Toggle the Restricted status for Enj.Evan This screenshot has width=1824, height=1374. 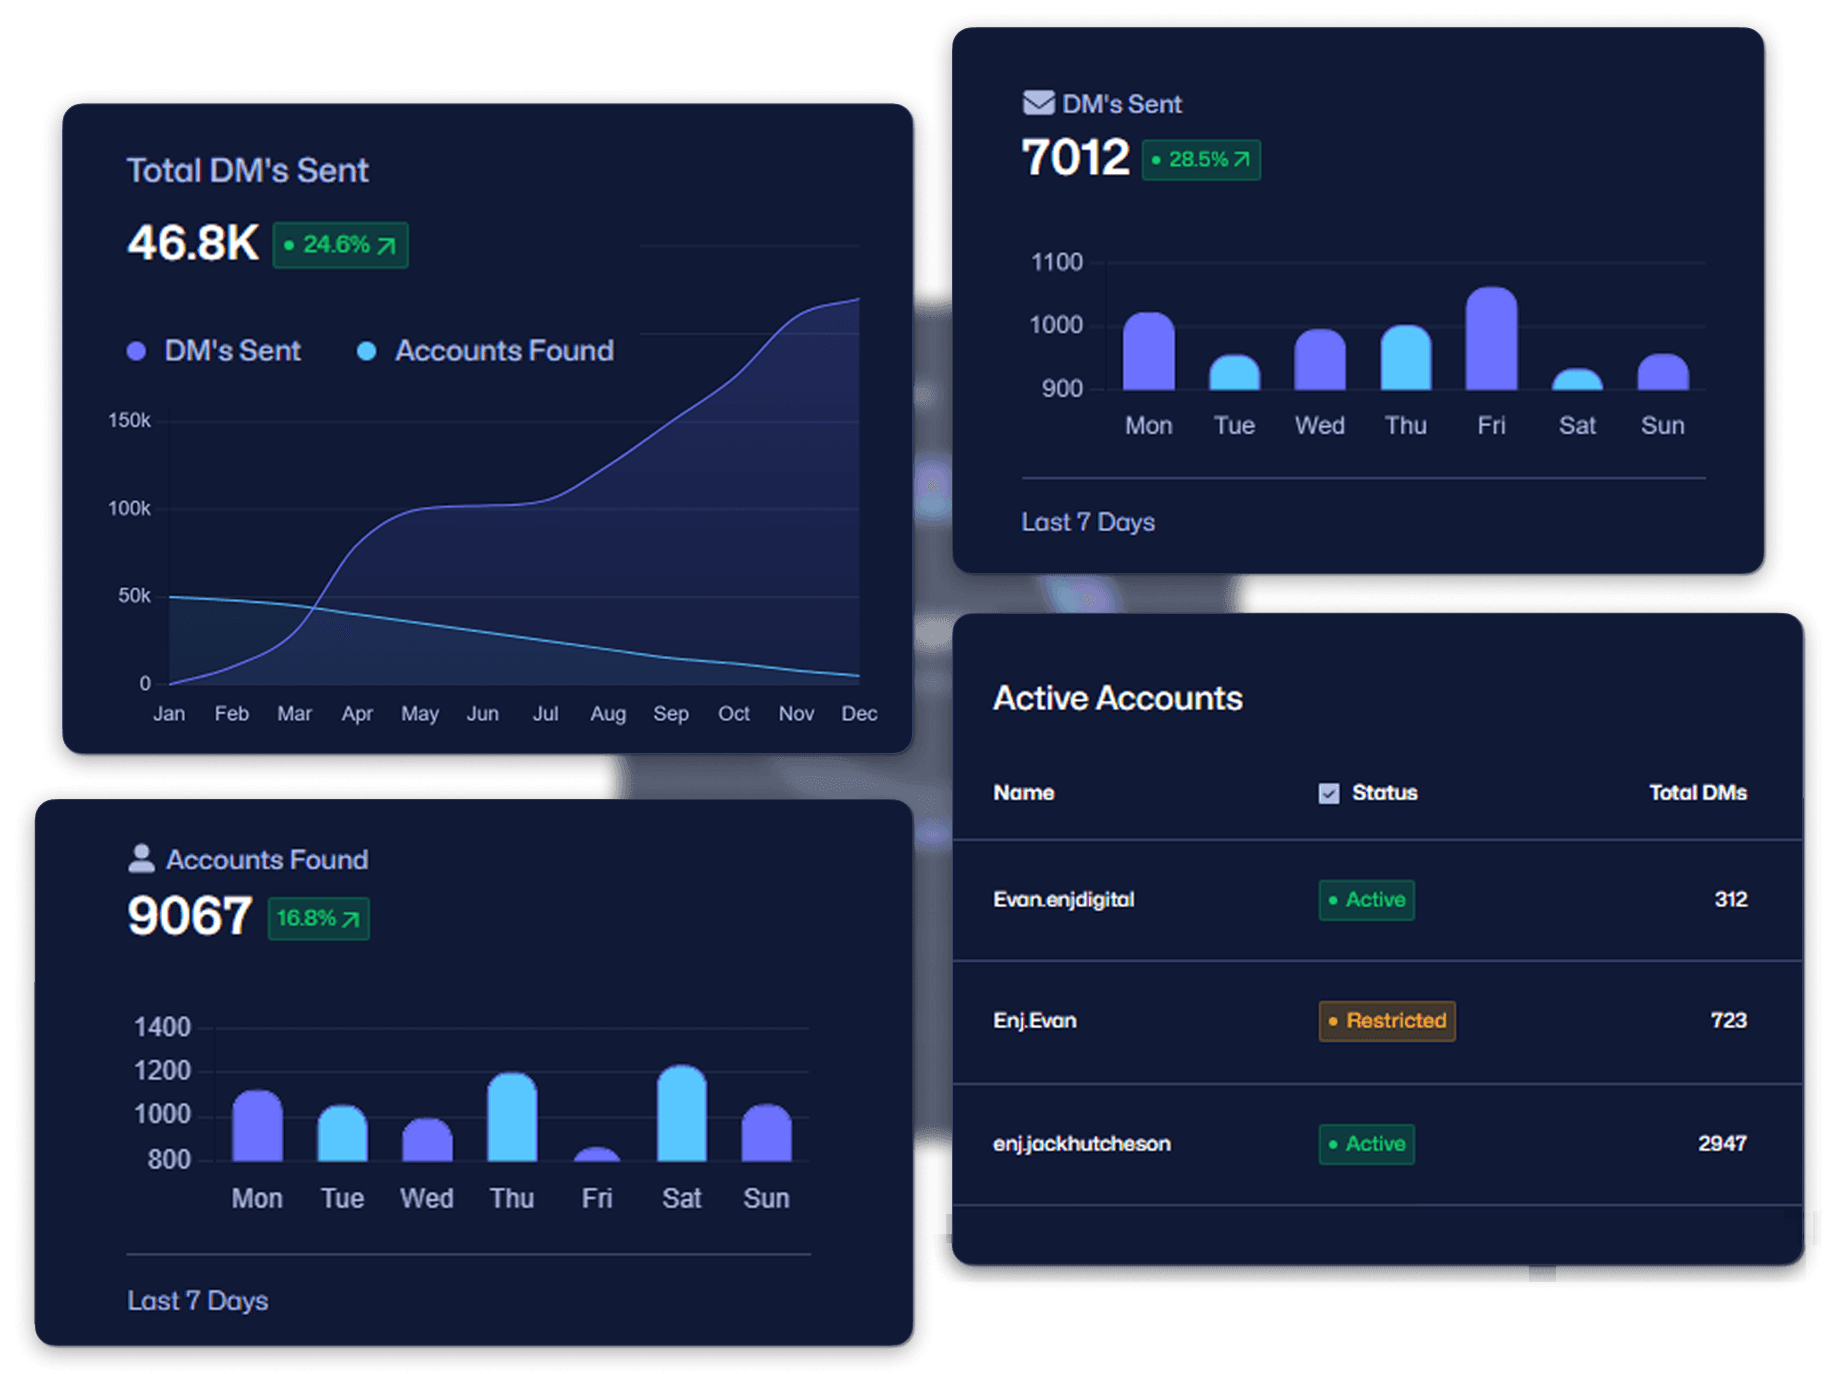(x=1387, y=1020)
